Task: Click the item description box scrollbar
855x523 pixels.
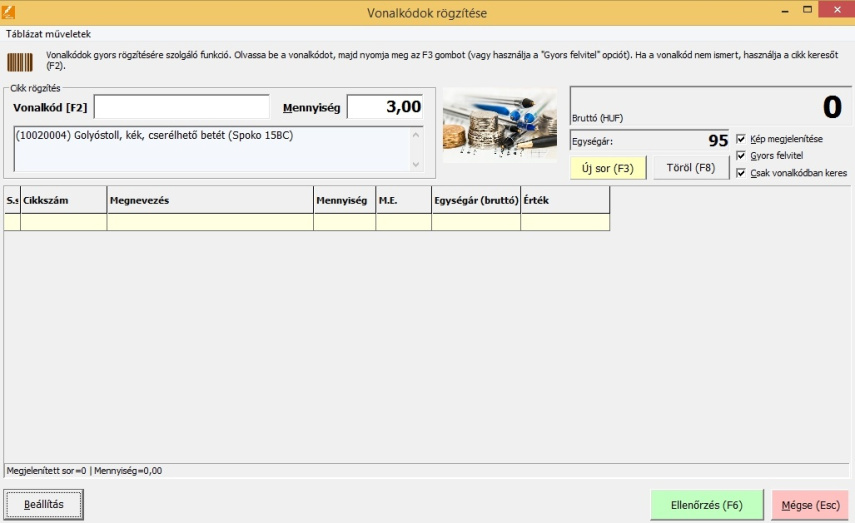Action: 417,147
